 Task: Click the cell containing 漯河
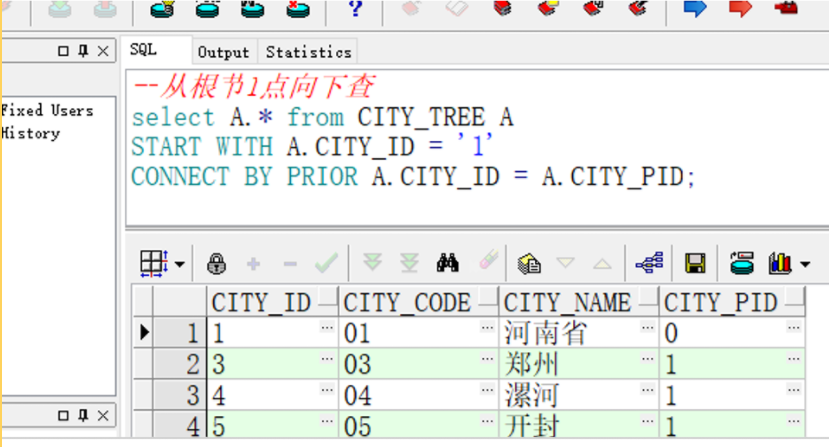pyautogui.click(x=578, y=395)
